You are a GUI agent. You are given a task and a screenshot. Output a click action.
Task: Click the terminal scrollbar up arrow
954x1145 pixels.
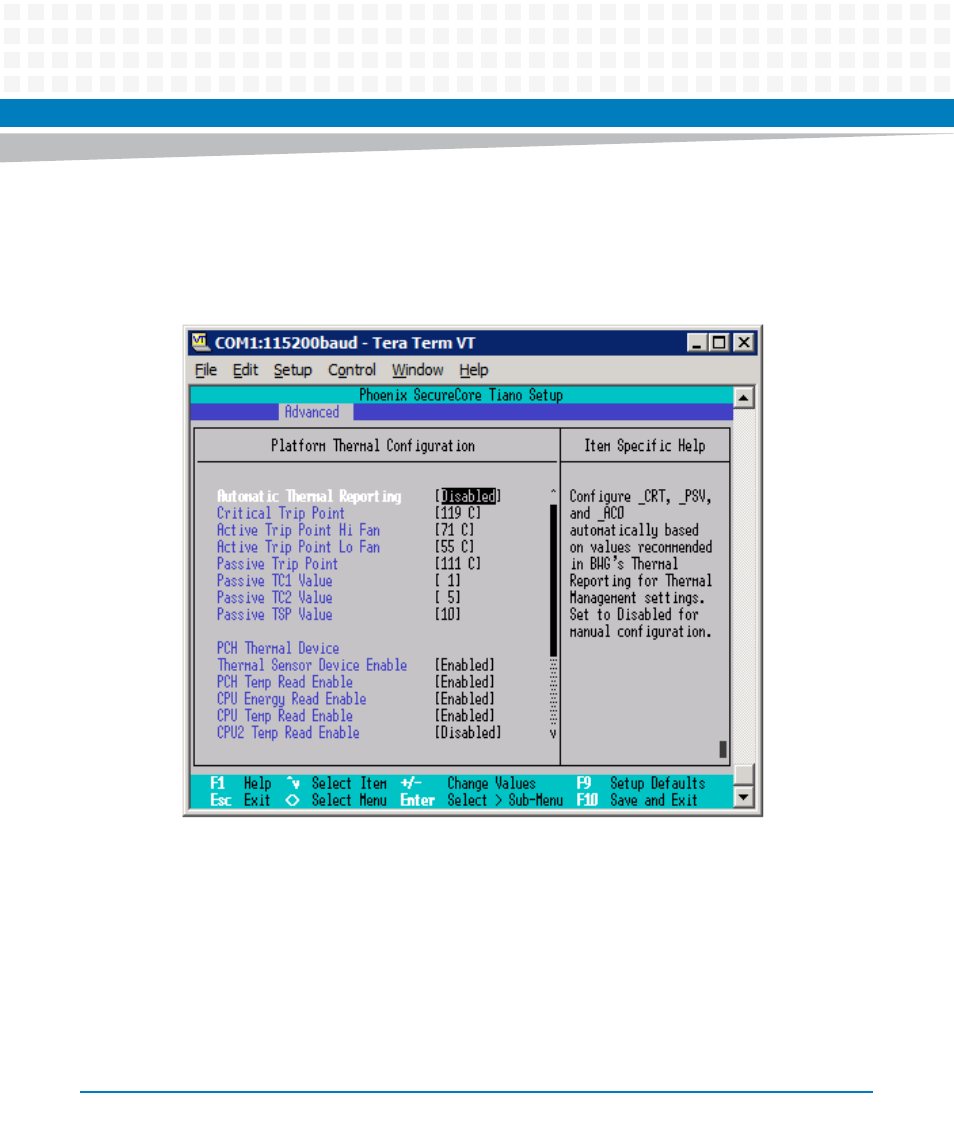tap(743, 397)
